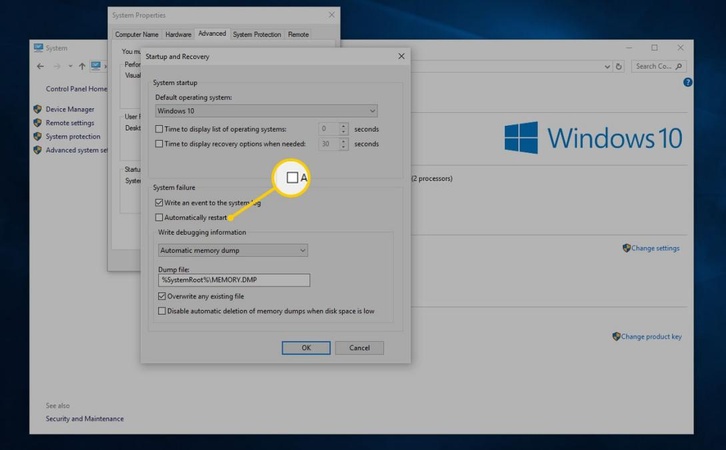Open the Default operating system dropdown

266,111
